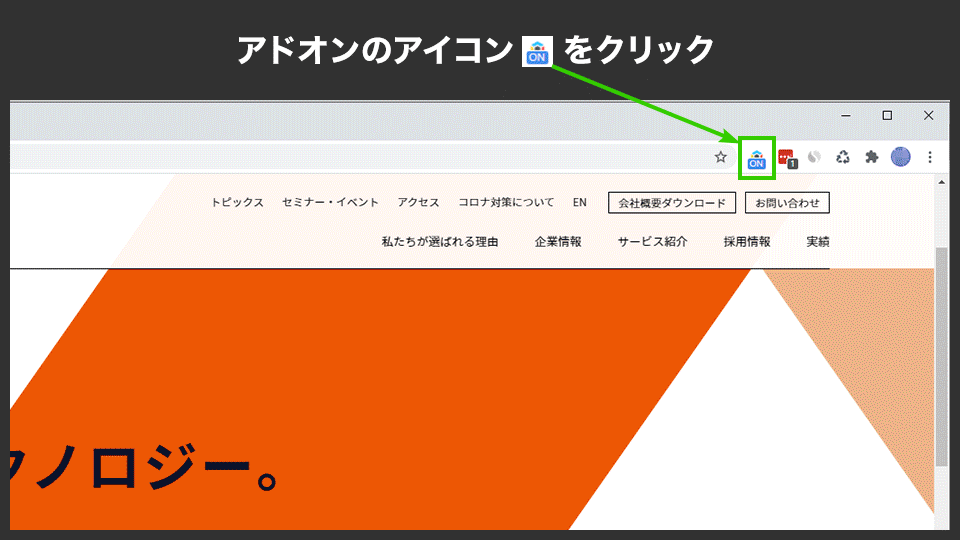
Task: Click the scrollbar up arrow
Action: [941, 183]
